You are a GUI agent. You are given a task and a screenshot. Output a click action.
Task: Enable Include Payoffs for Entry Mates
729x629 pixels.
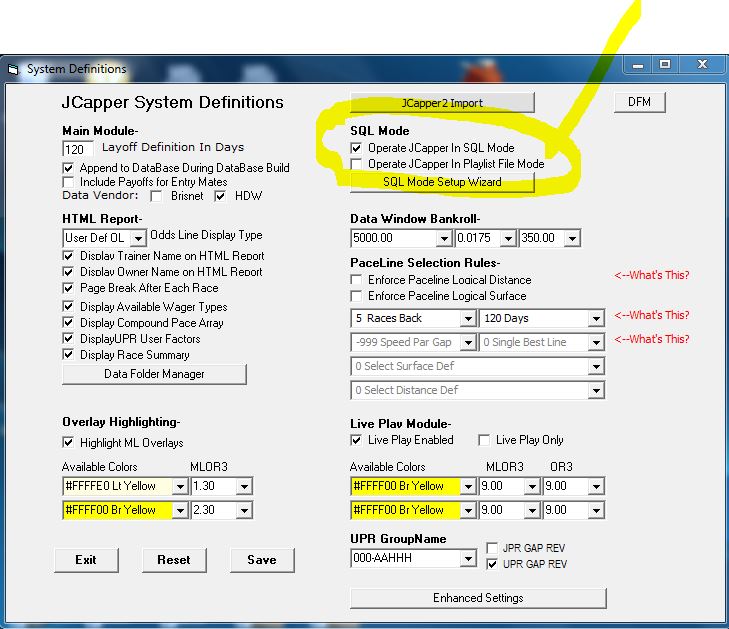tap(68, 182)
